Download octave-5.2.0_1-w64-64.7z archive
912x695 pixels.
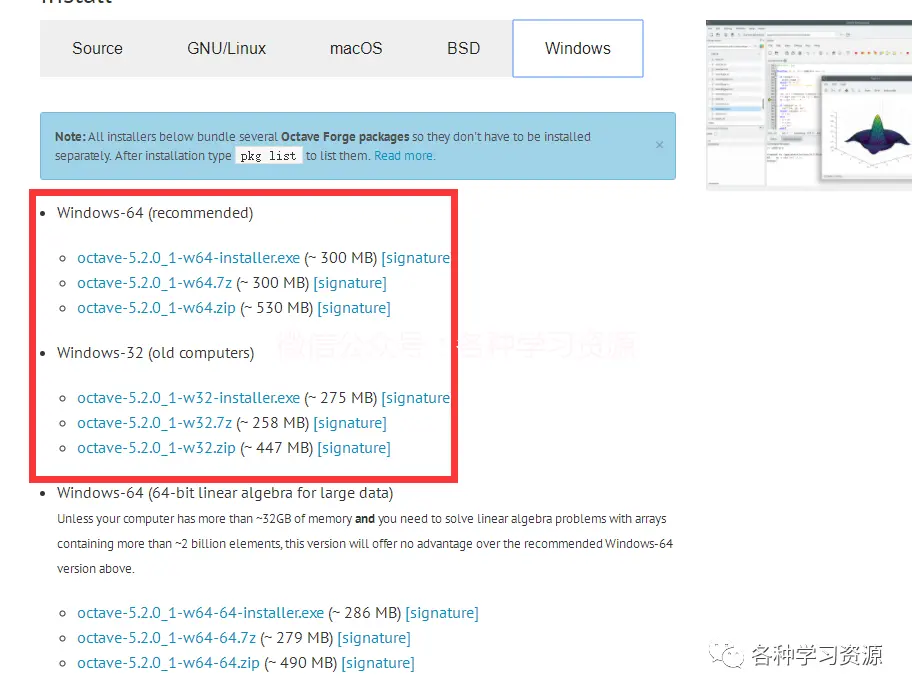166,638
